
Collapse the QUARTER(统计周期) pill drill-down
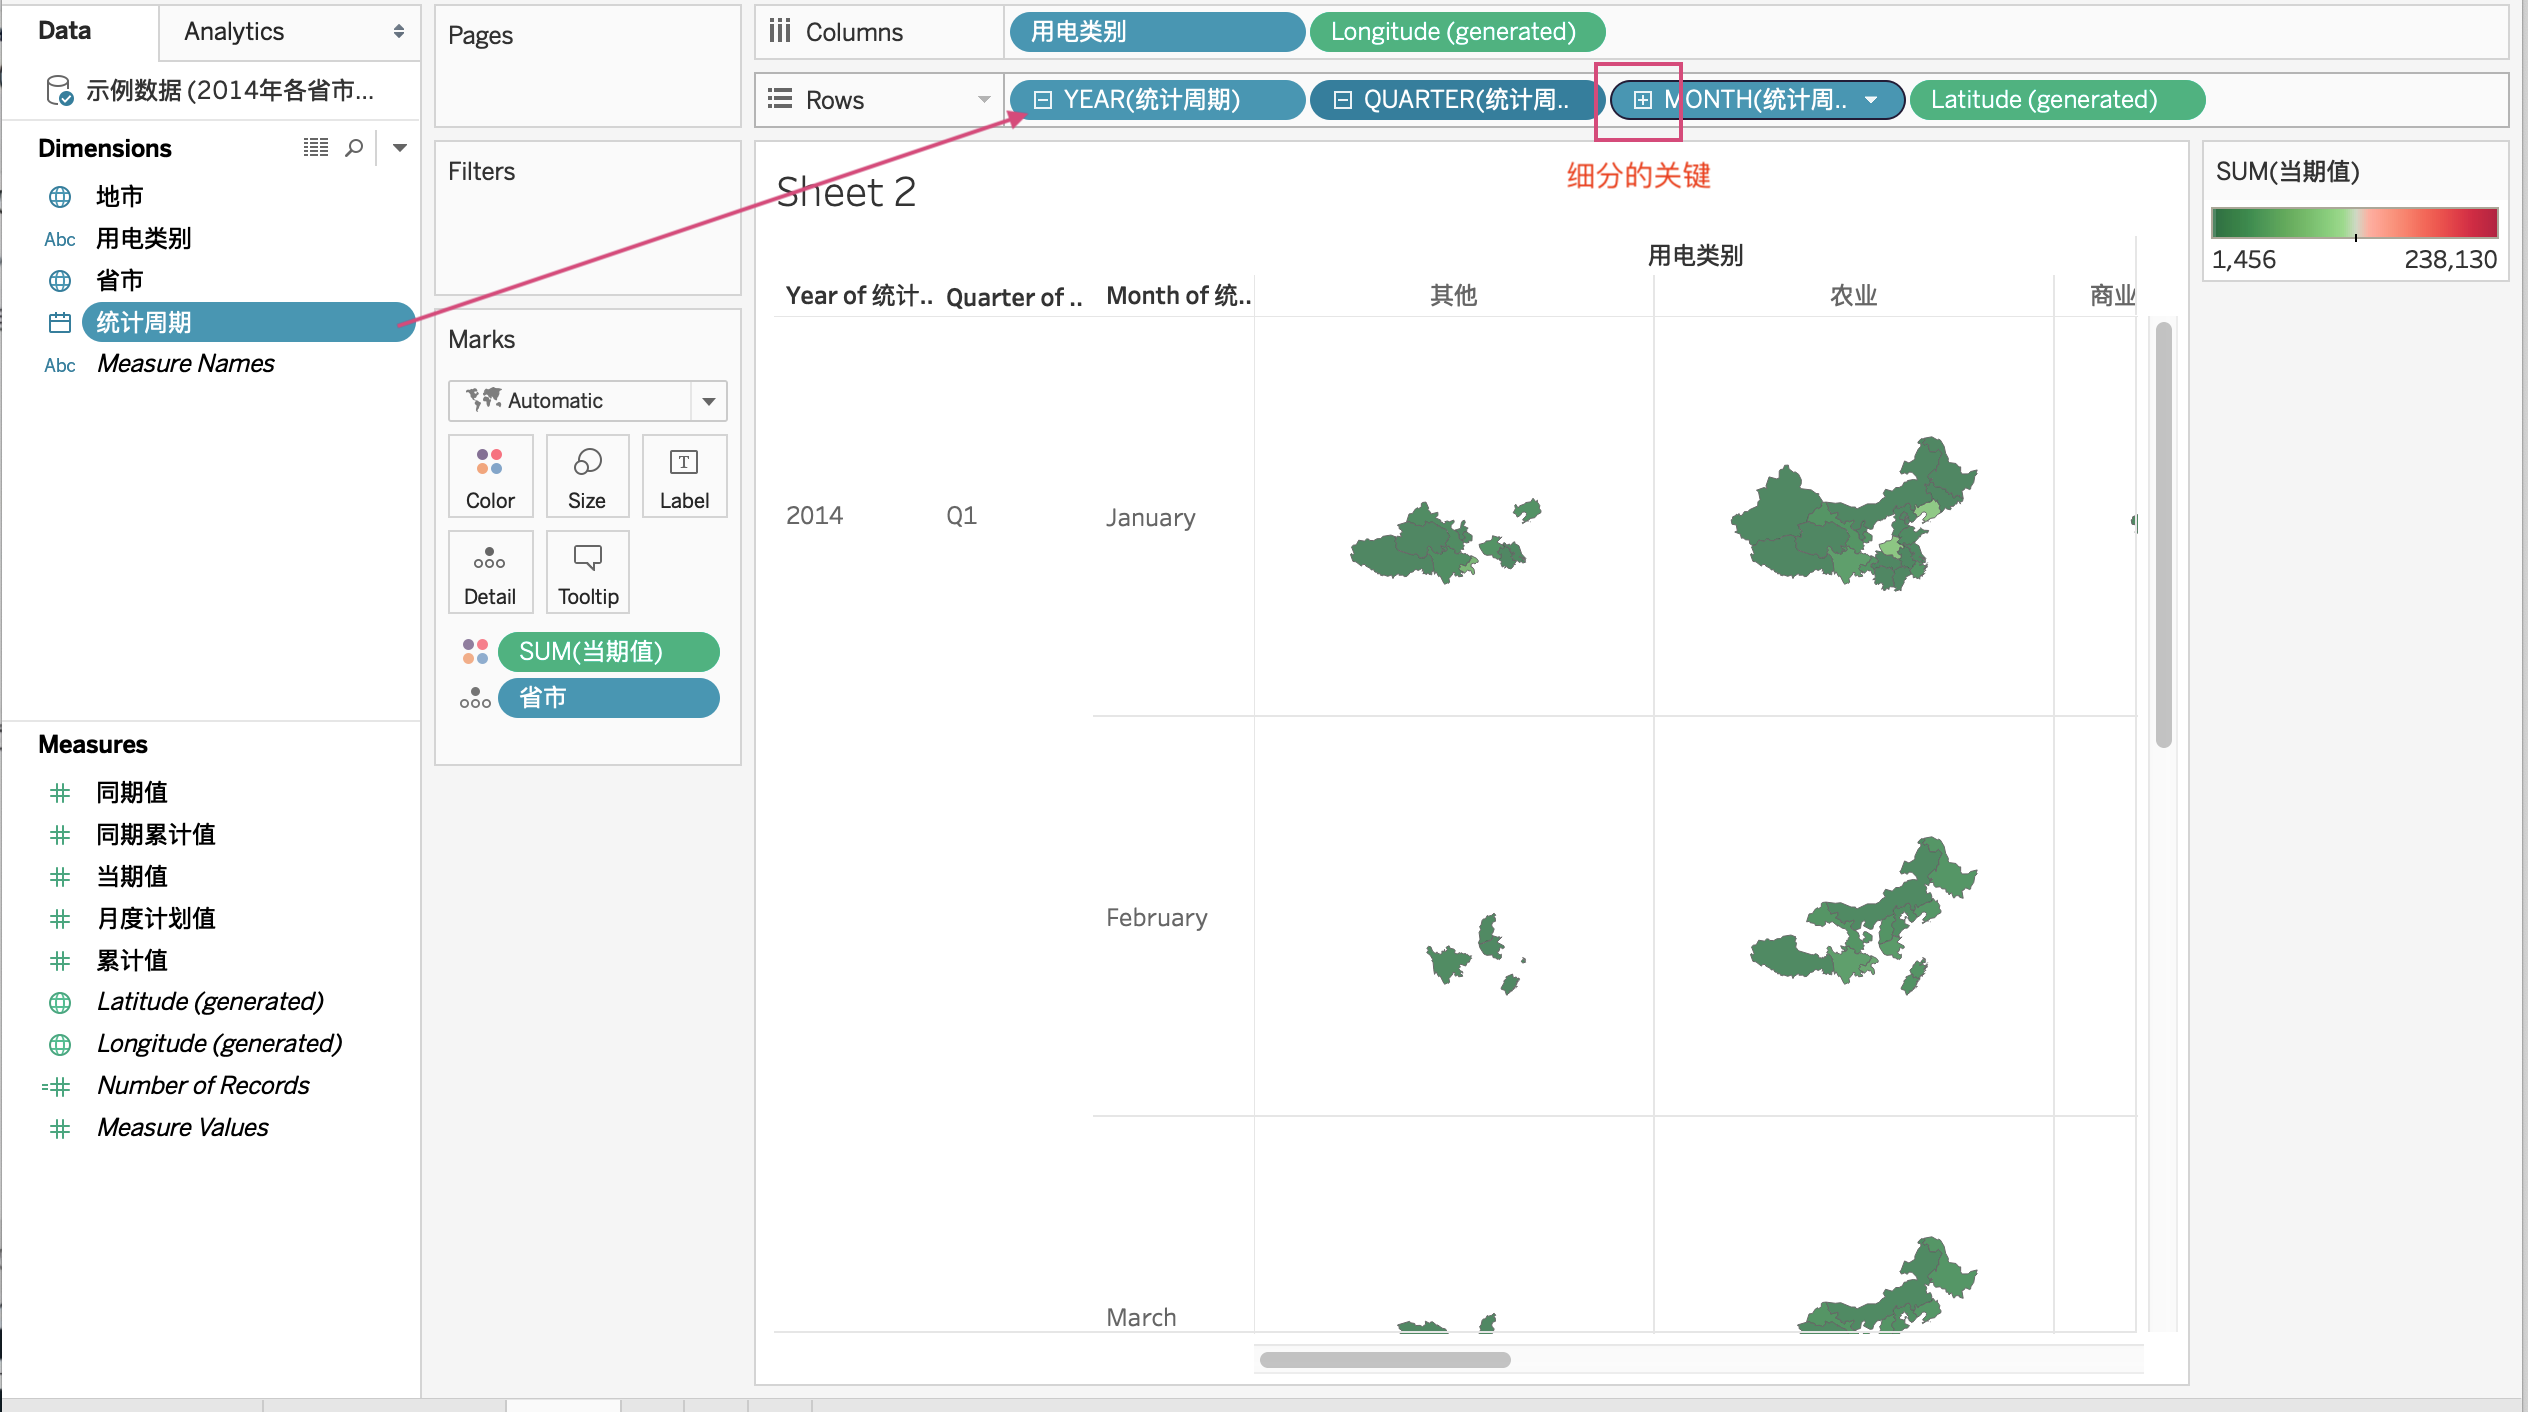tap(1343, 100)
